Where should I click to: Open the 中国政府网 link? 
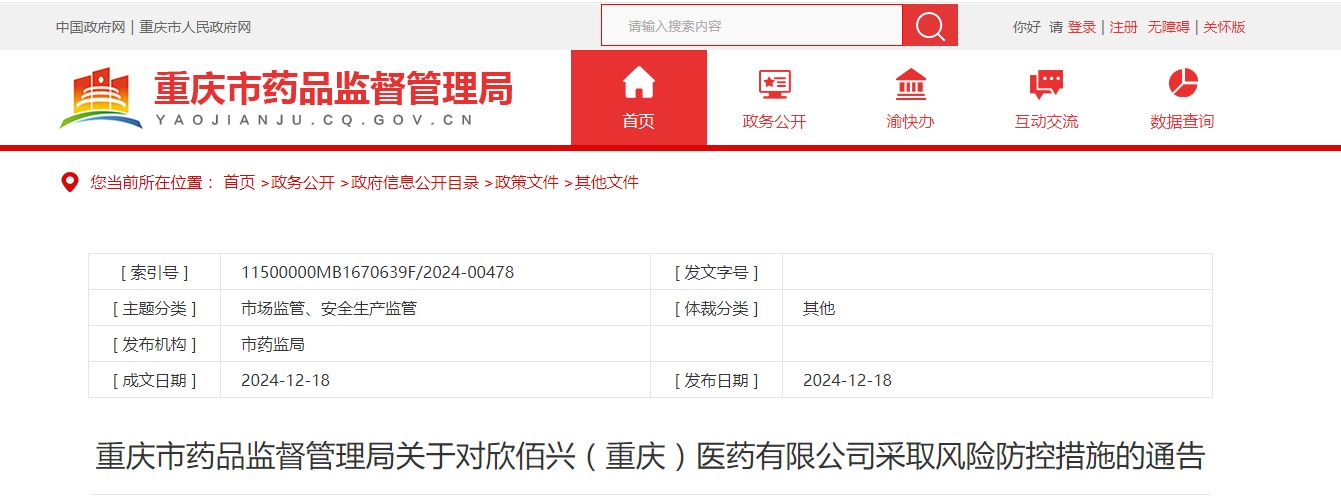(90, 27)
